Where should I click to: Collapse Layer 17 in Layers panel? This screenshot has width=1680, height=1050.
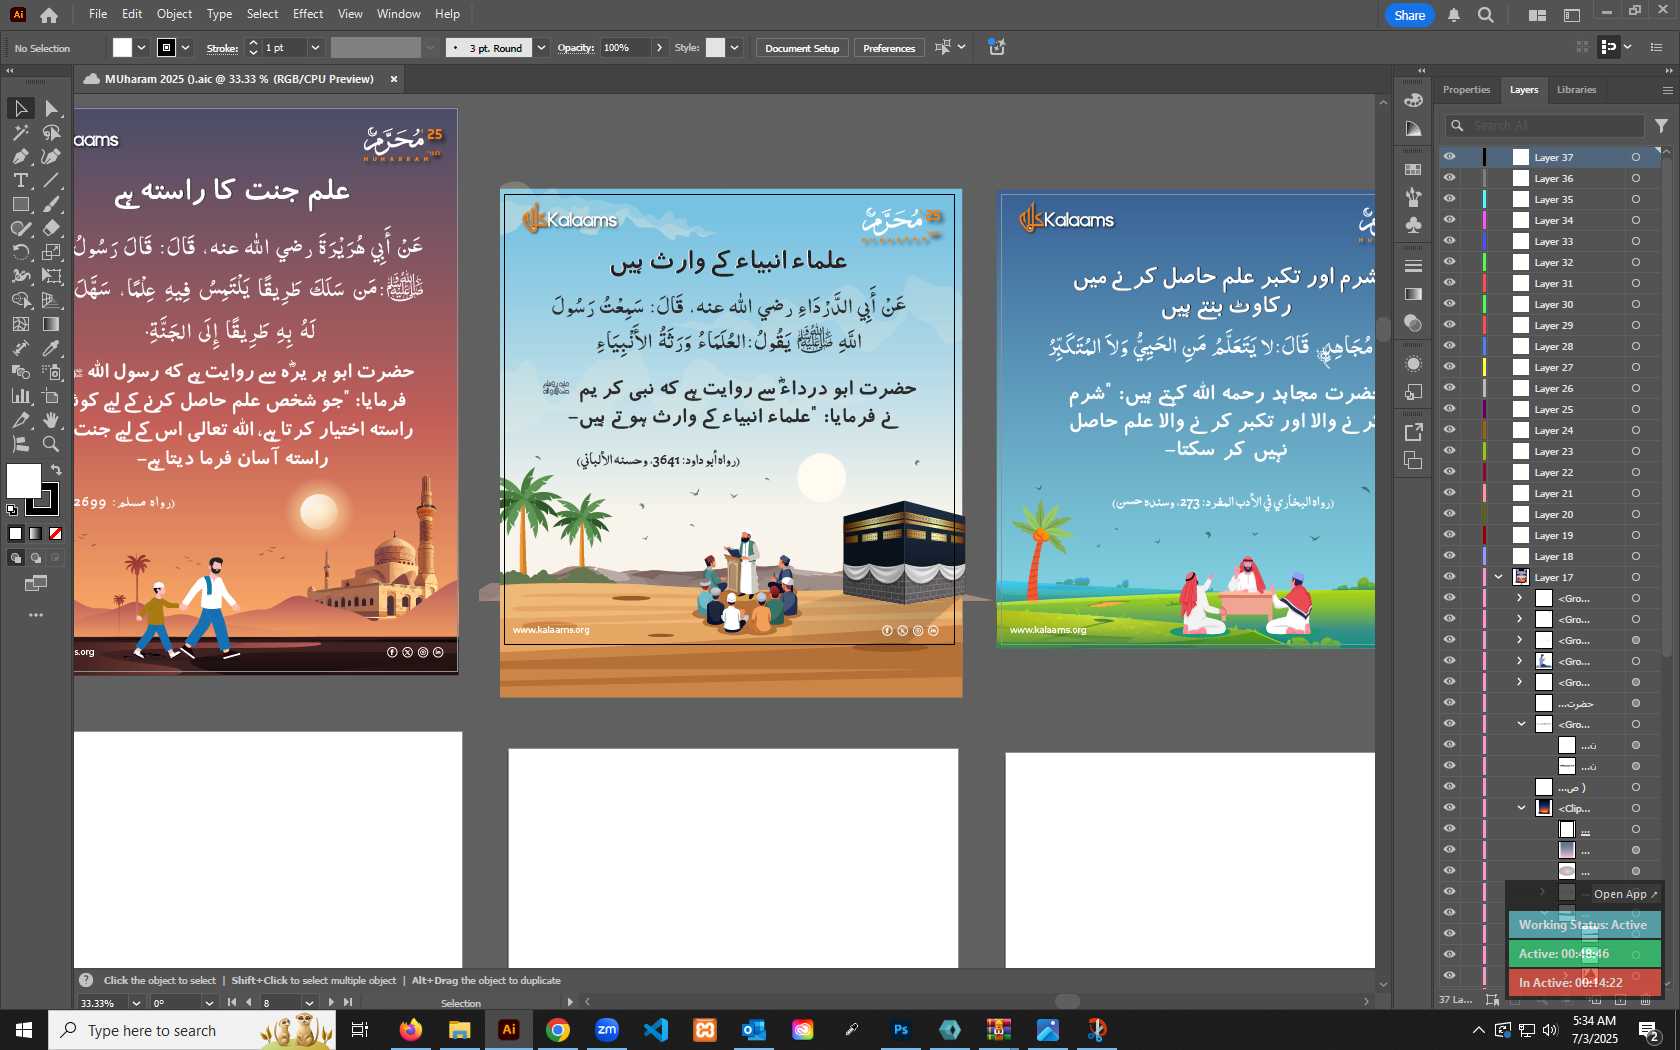coord(1499,577)
